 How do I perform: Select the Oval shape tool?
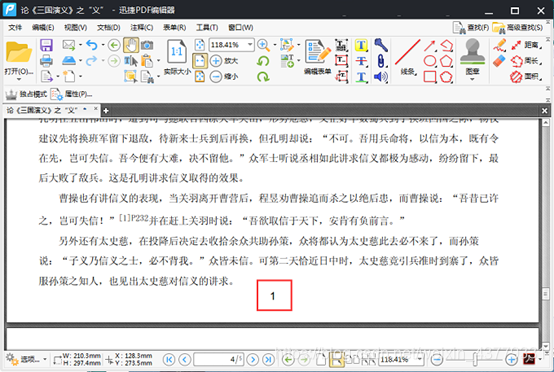point(430,61)
